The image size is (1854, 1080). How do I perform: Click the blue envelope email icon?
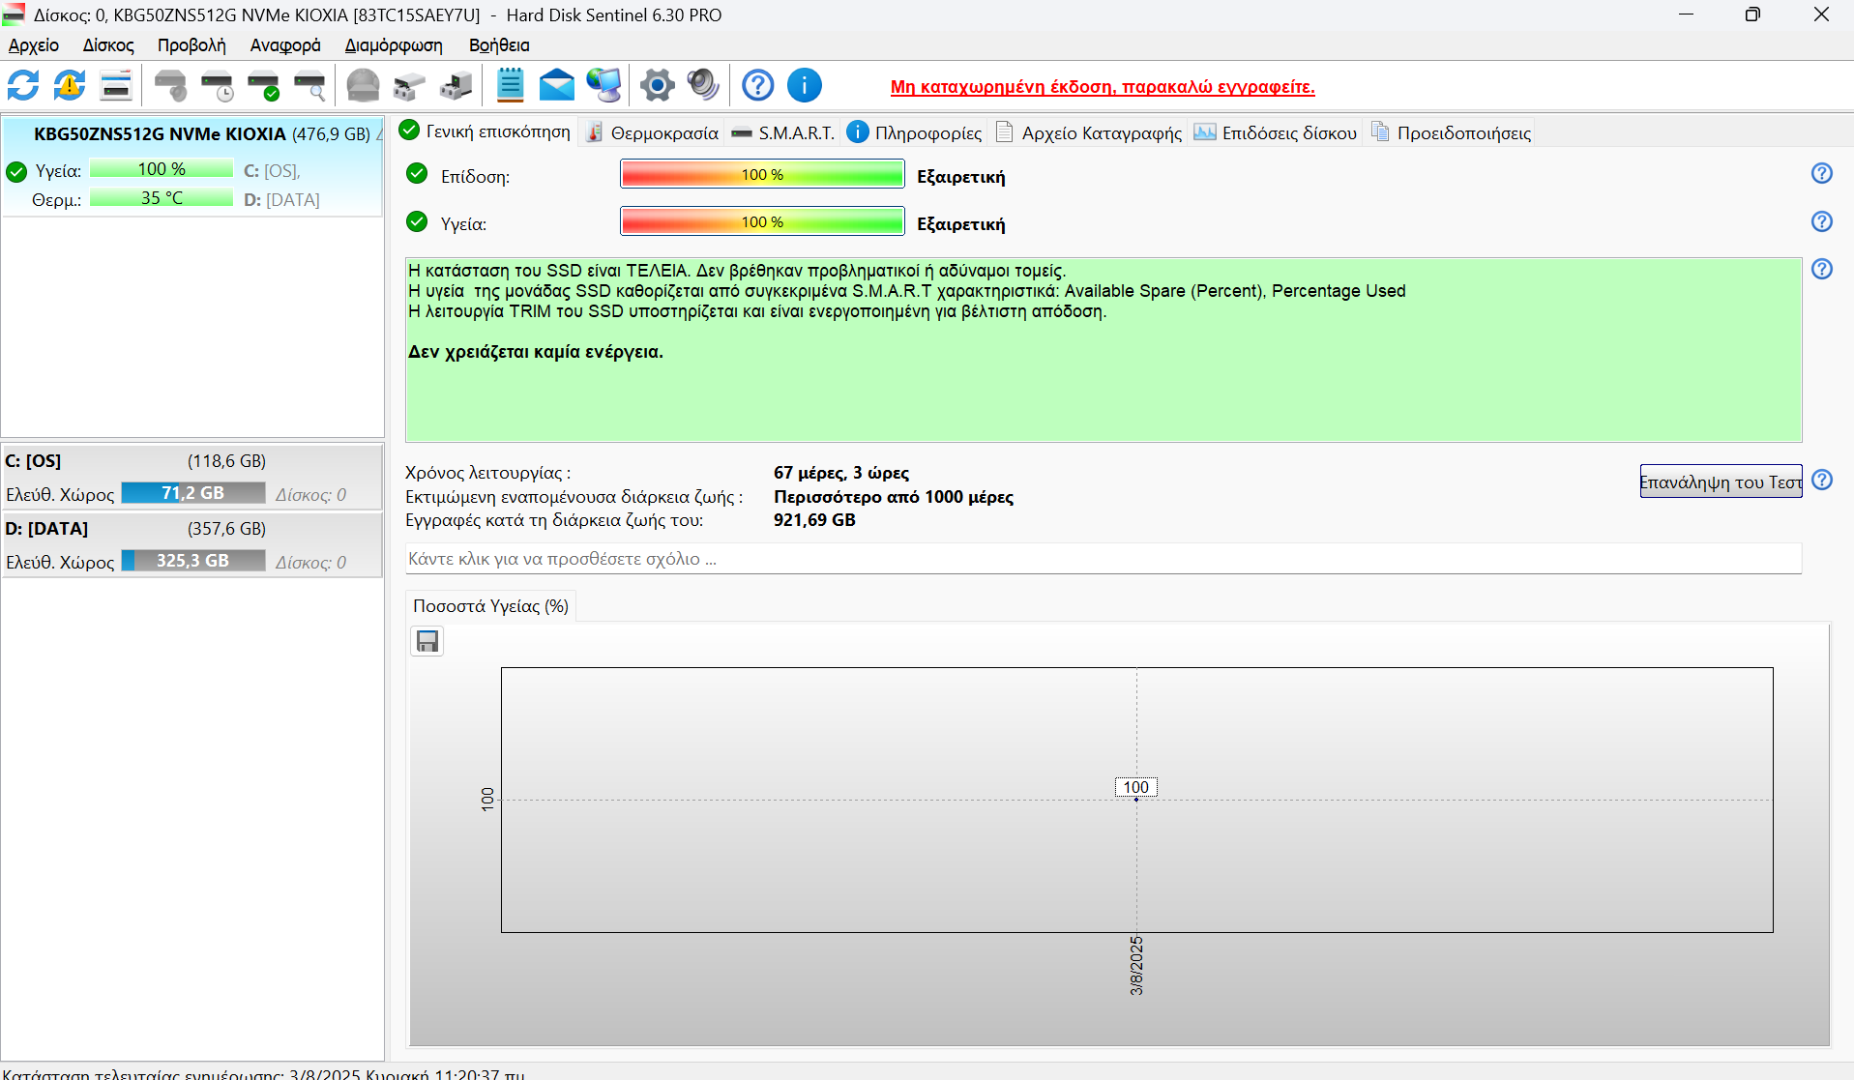(557, 86)
